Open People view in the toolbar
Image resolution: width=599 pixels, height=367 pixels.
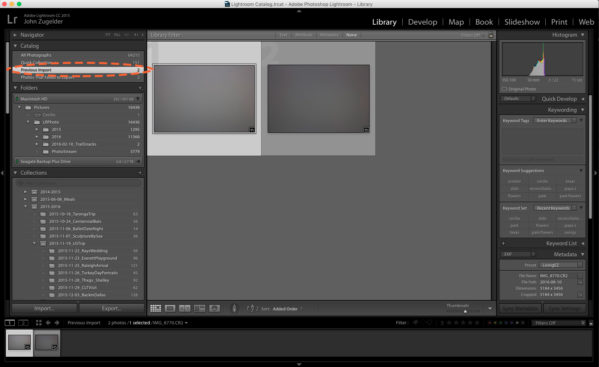click(x=214, y=309)
